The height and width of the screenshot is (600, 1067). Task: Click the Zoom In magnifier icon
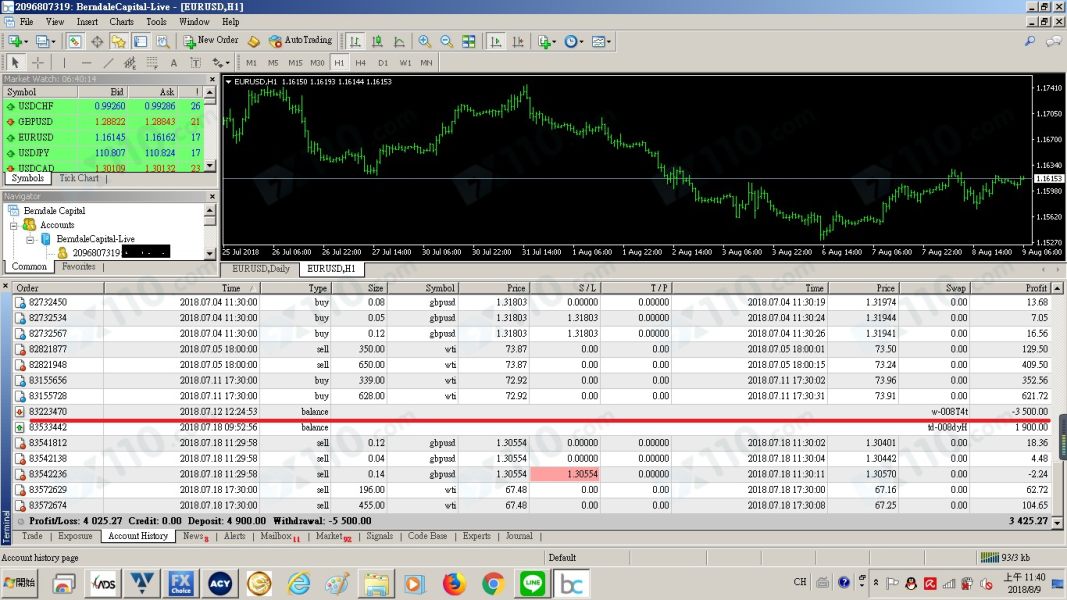coord(425,41)
